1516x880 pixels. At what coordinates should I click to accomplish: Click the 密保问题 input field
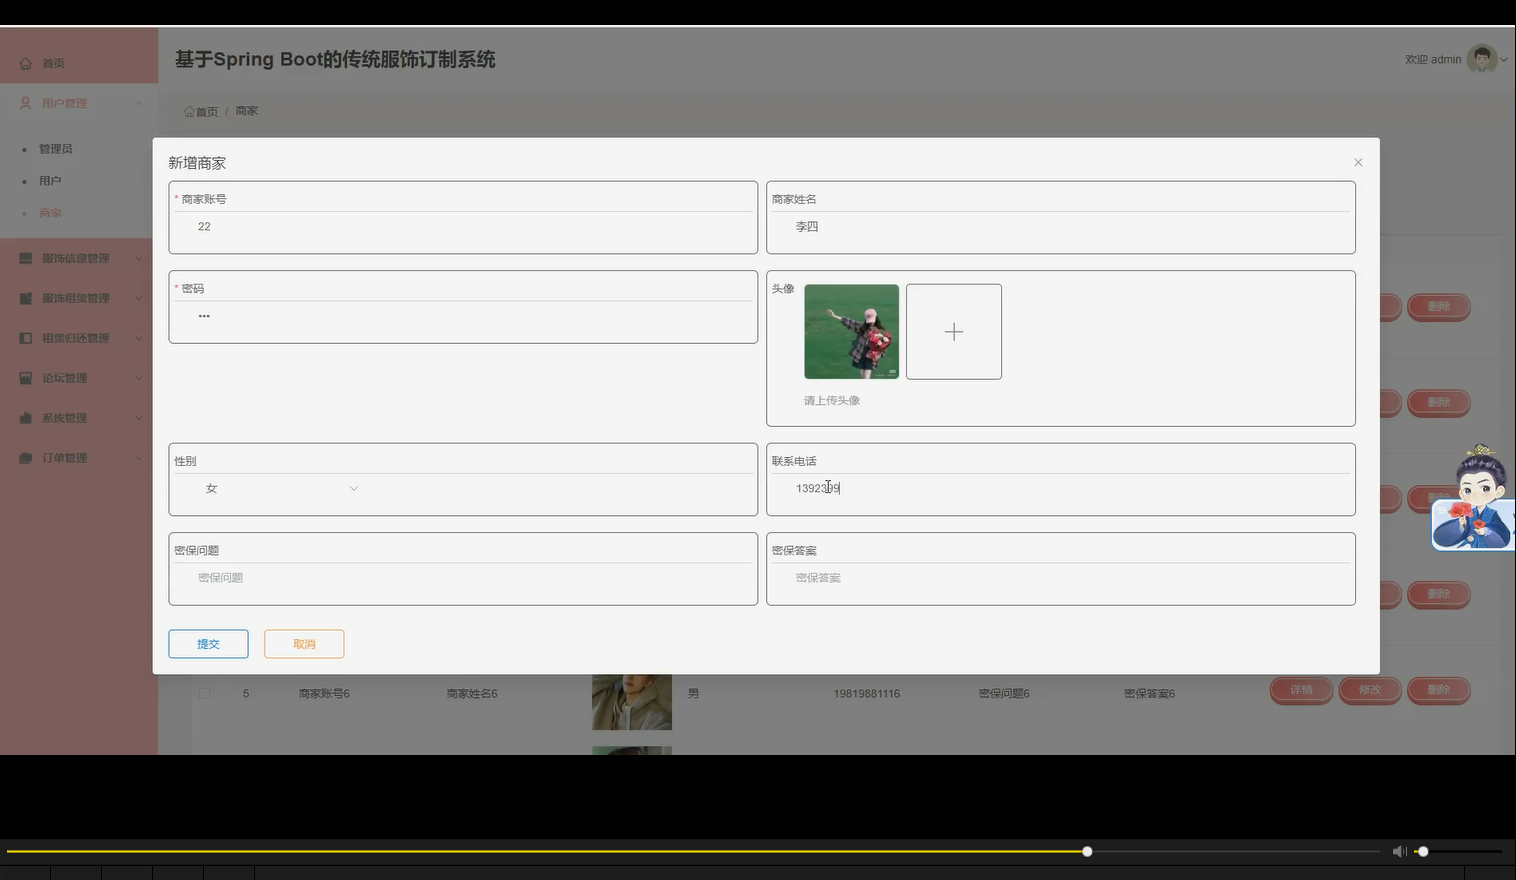coord(463,578)
